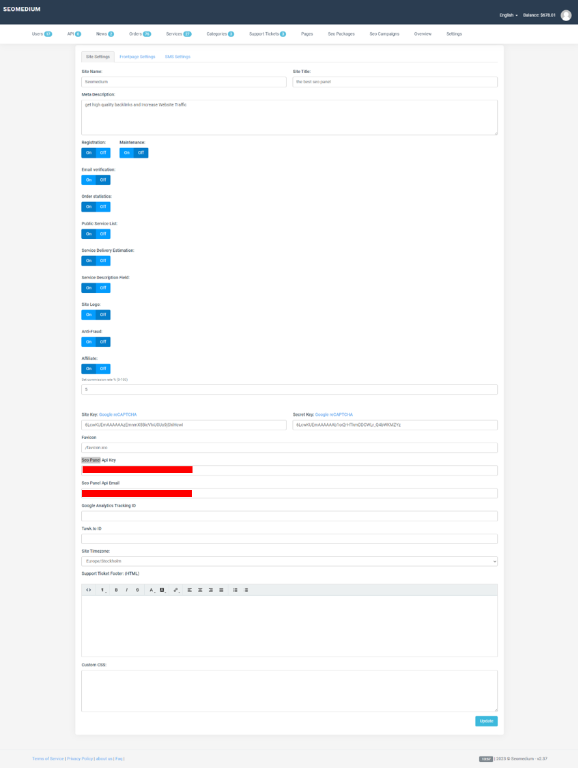Open Privacy Policy footer link
The width and height of the screenshot is (578, 768).
(x=80, y=759)
